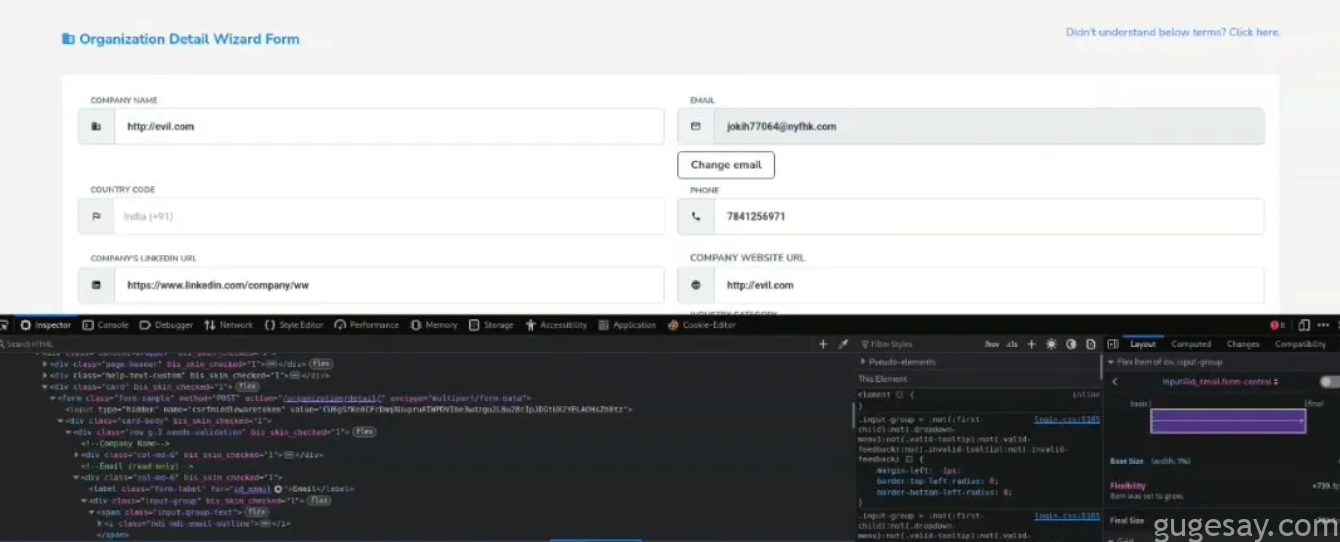Open the Country Code dropdown
This screenshot has height=542, width=1340.
click(388, 216)
